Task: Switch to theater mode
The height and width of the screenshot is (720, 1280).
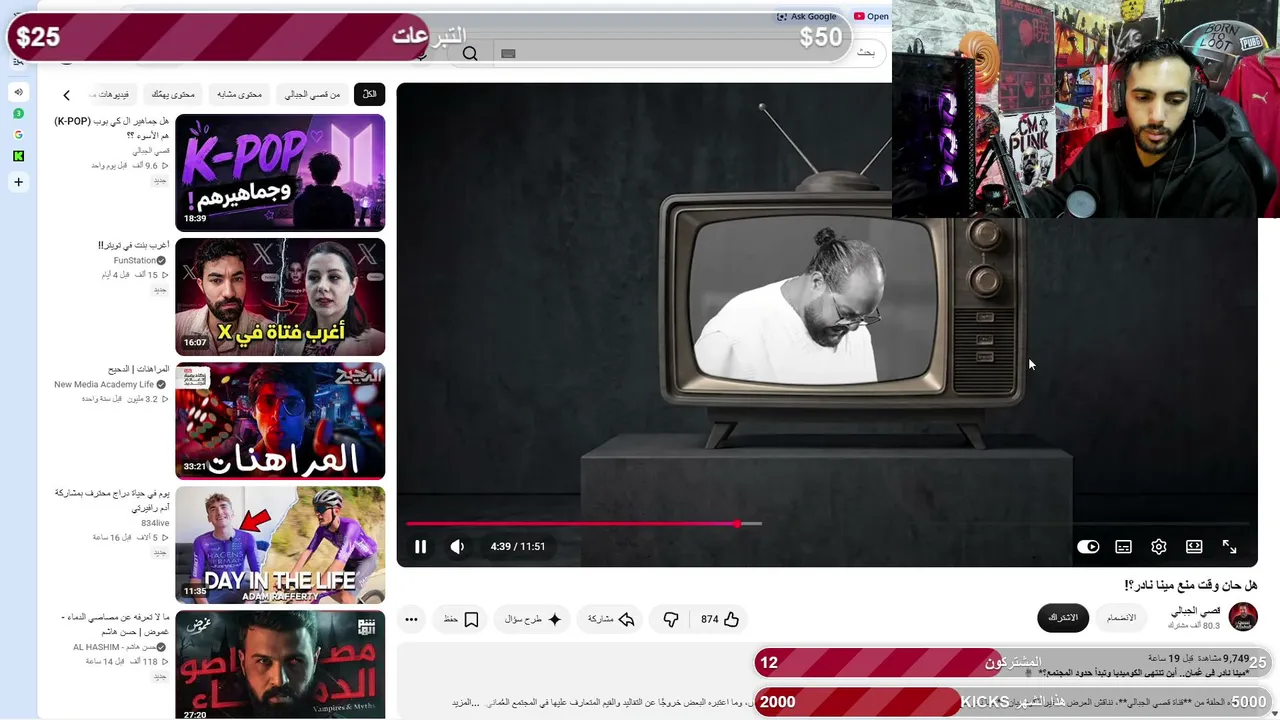Action: tap(1194, 547)
